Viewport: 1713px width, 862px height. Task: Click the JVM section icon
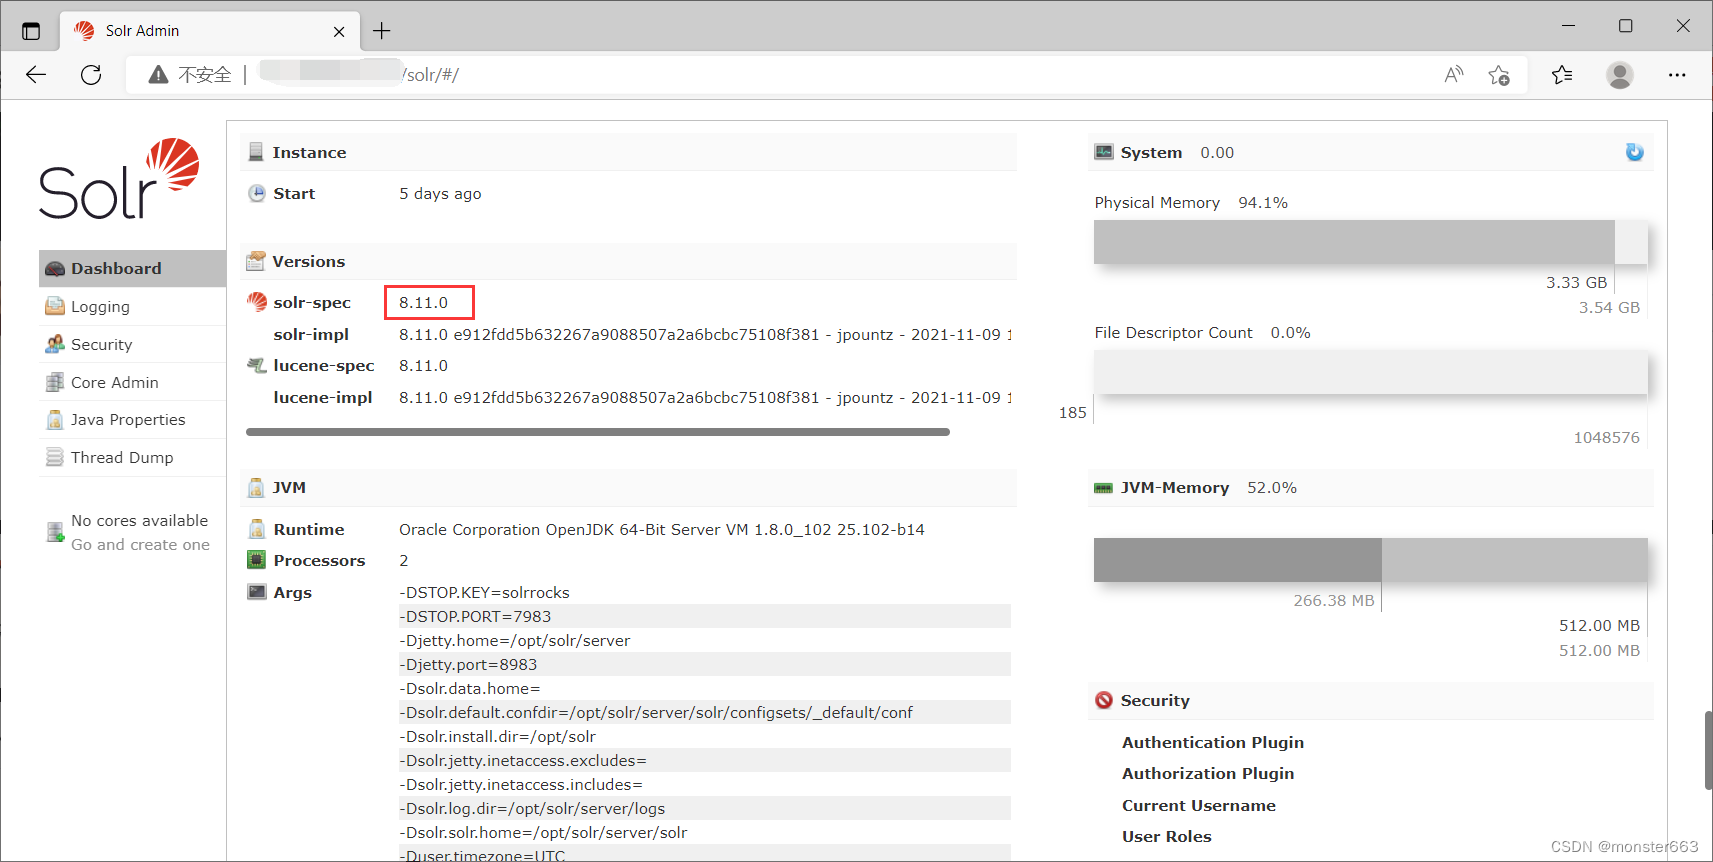tap(256, 488)
